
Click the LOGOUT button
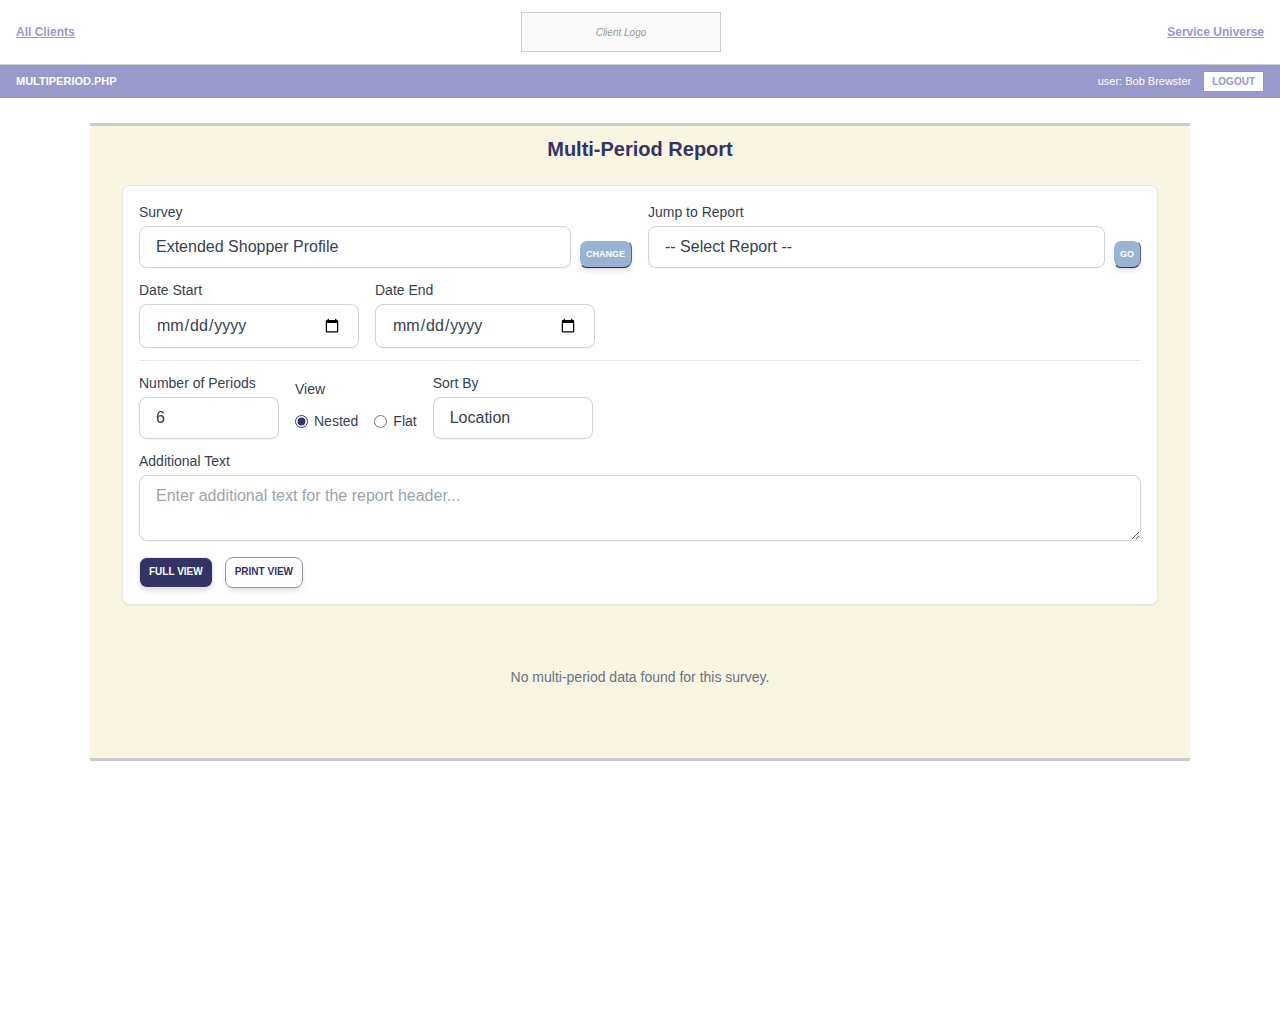click(x=1233, y=82)
